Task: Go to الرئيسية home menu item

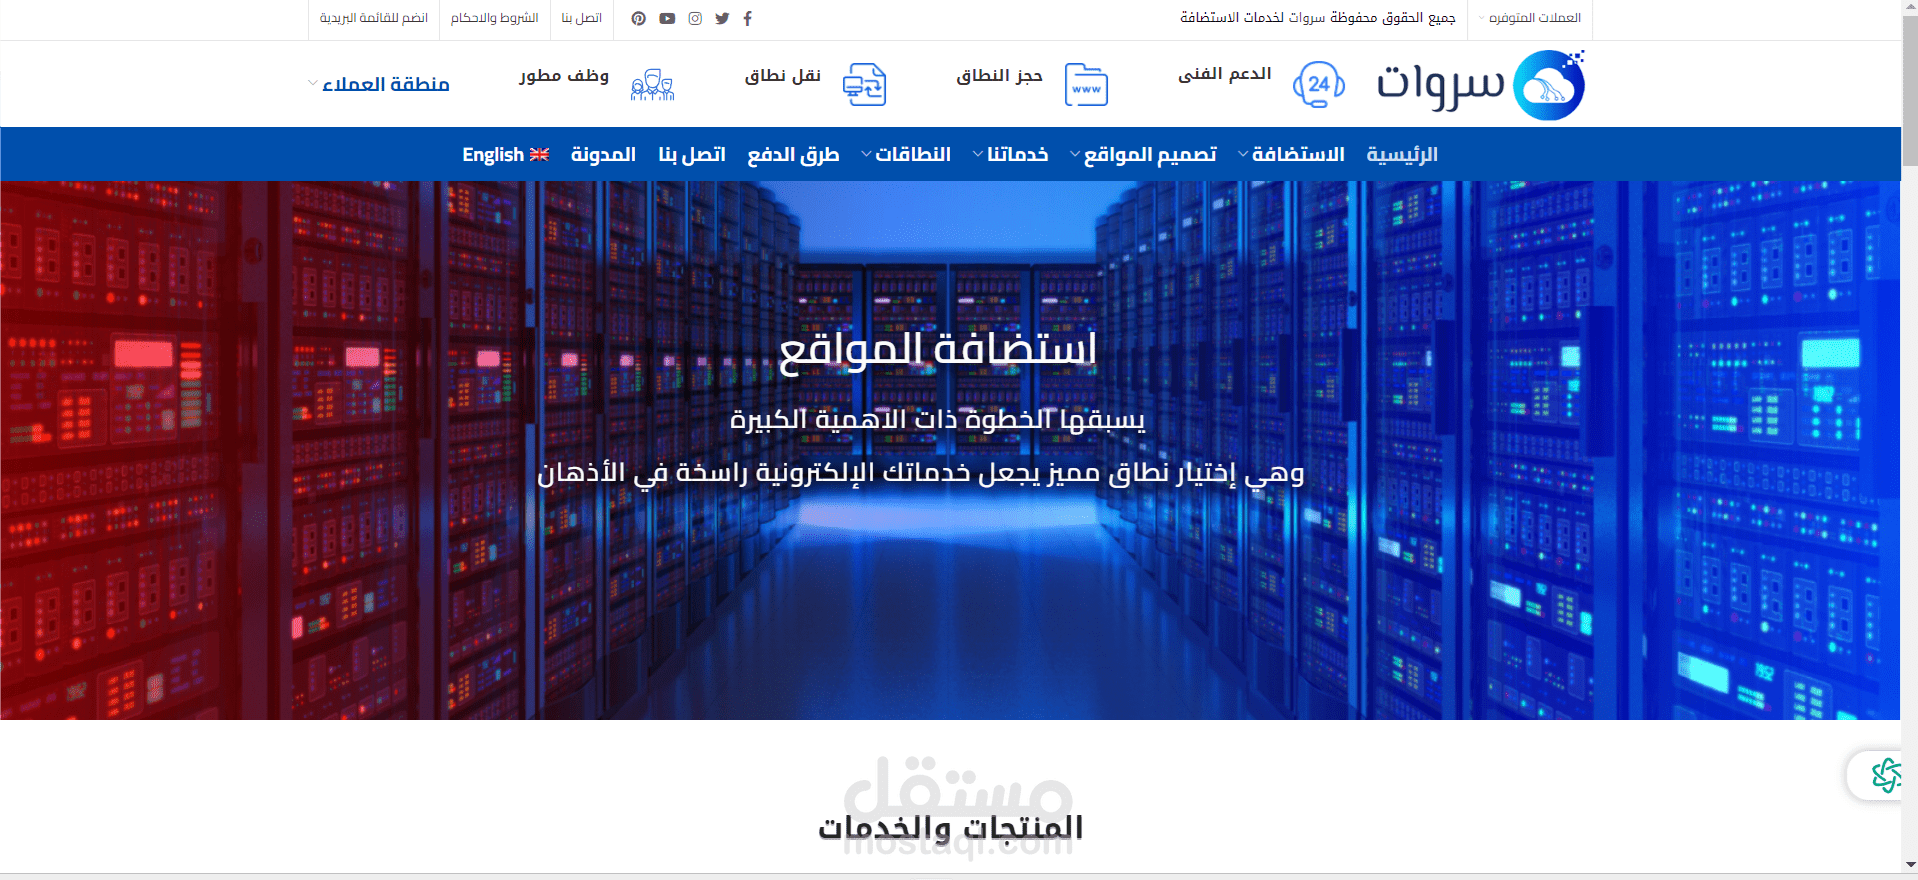Action: (x=1402, y=154)
